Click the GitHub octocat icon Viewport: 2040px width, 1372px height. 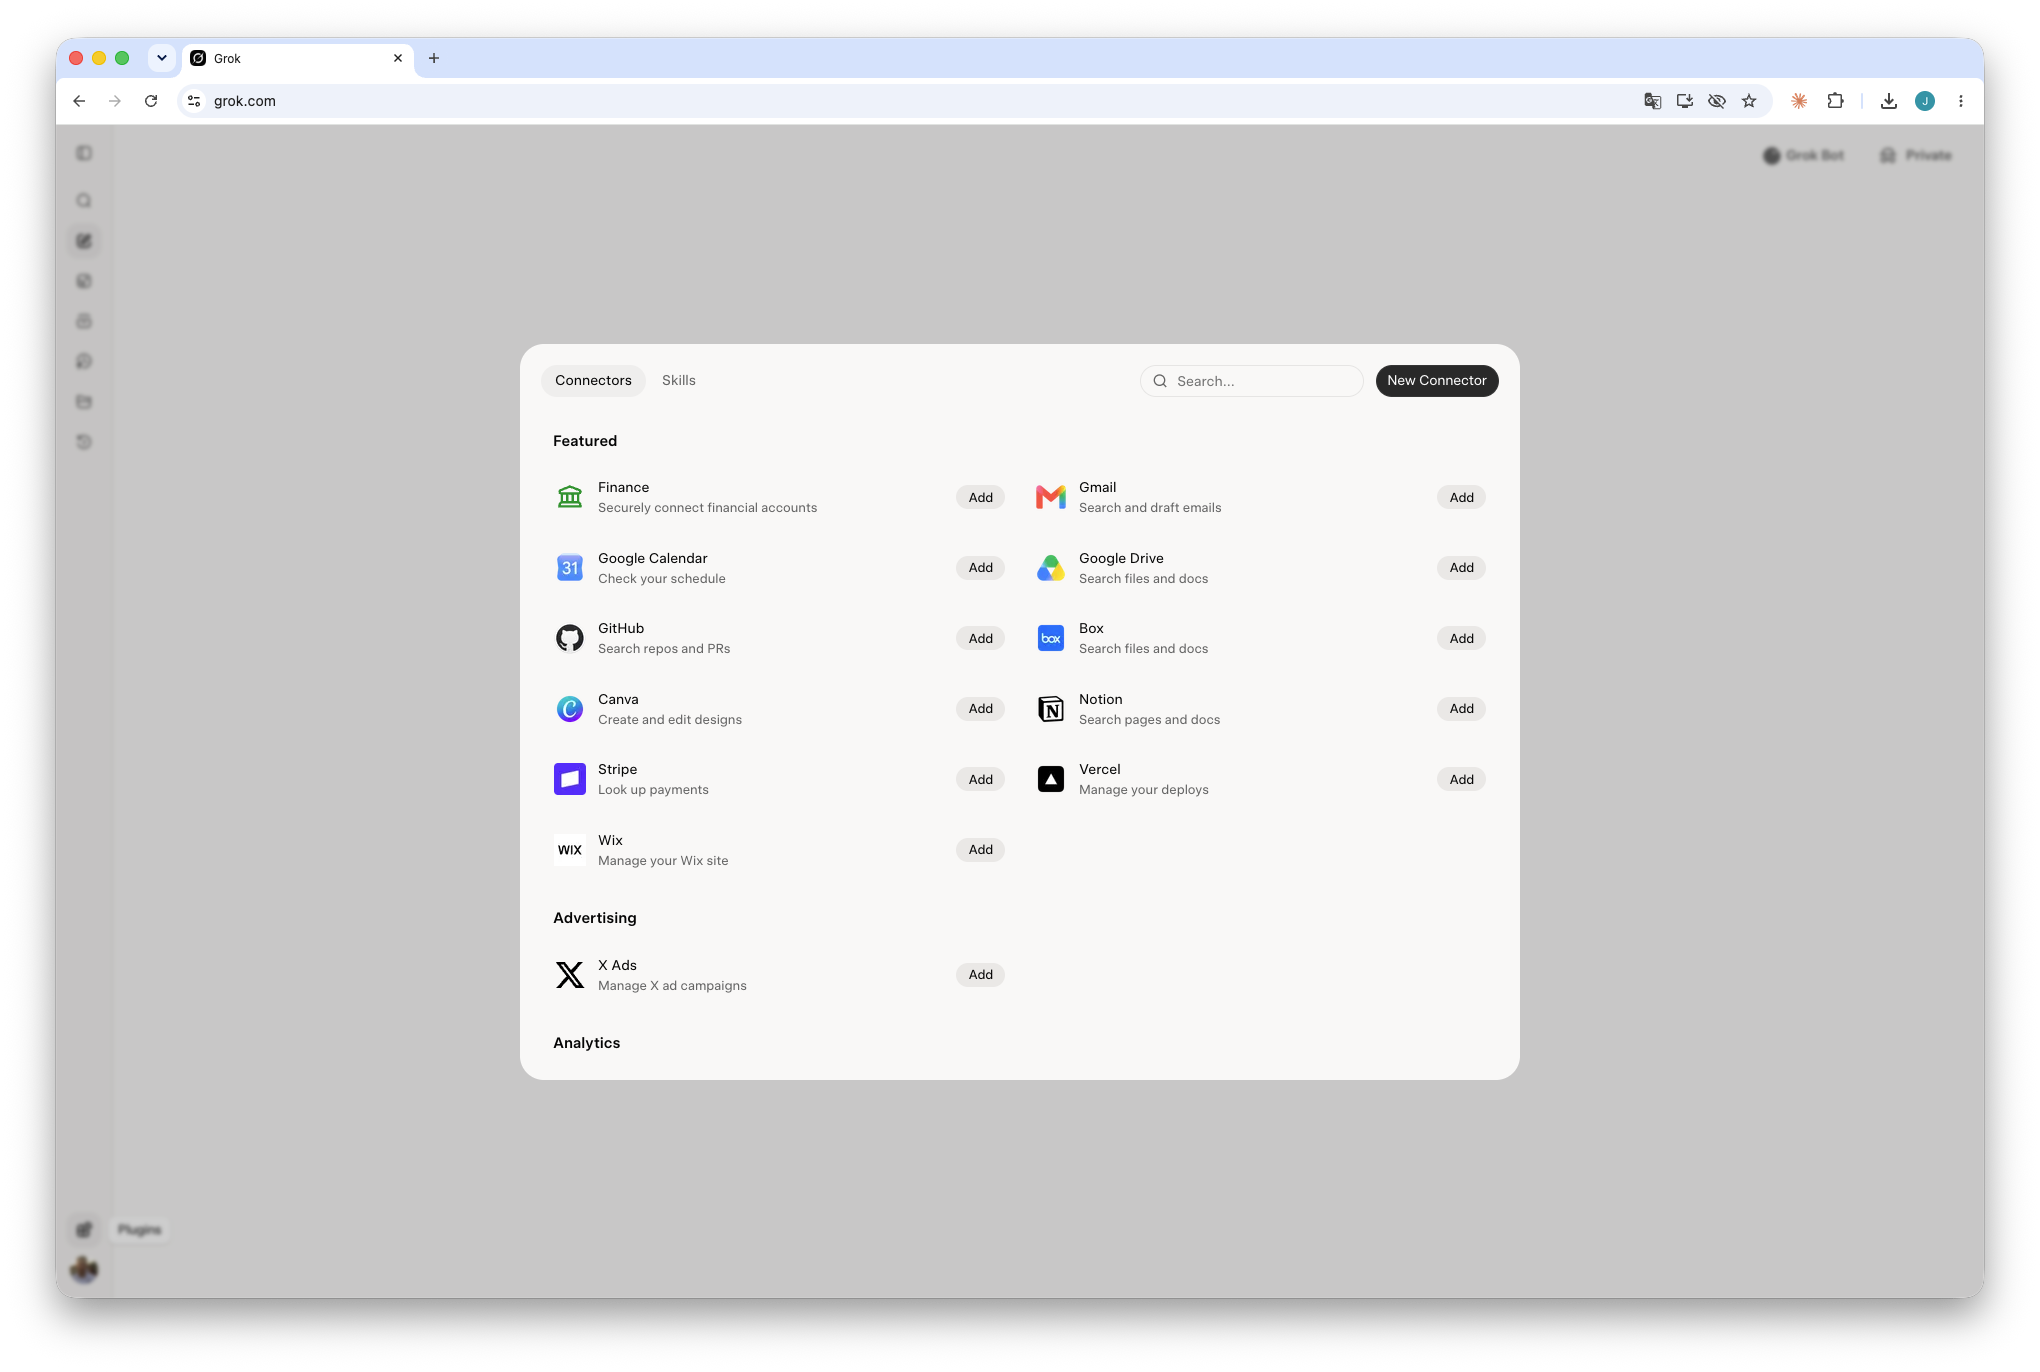point(570,638)
